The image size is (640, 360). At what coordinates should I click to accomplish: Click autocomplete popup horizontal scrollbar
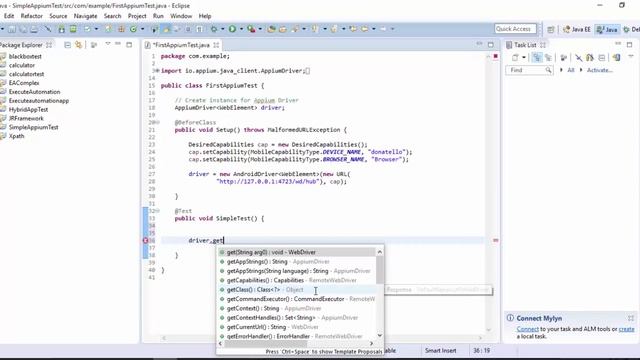pos(296,343)
